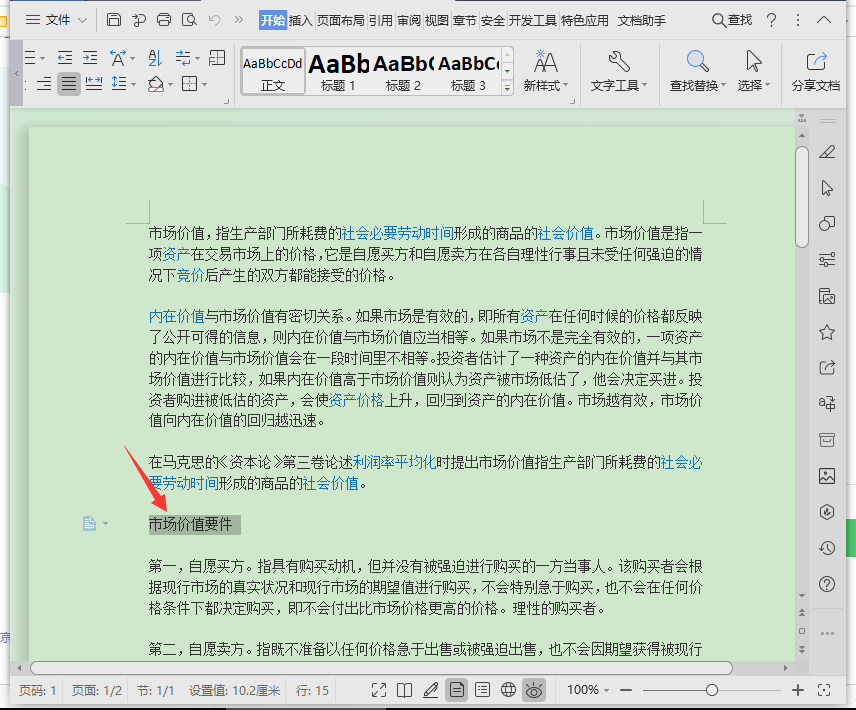Expand the 文件 menu dropdown arrow
Screen dimensions: 856x710
[x=82, y=20]
